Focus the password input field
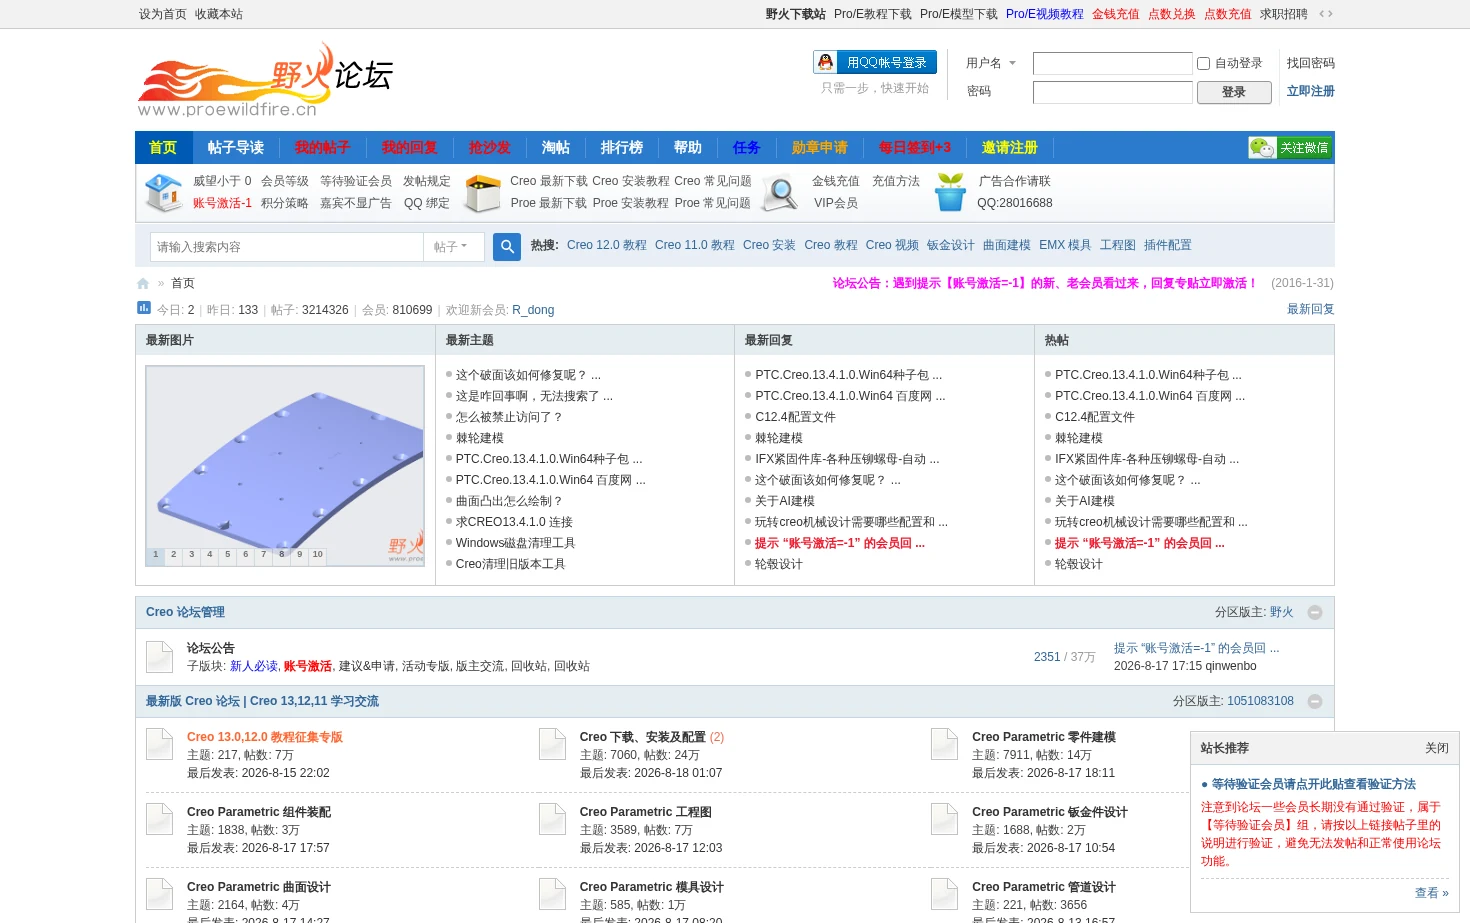1470x923 pixels. pos(1113,92)
